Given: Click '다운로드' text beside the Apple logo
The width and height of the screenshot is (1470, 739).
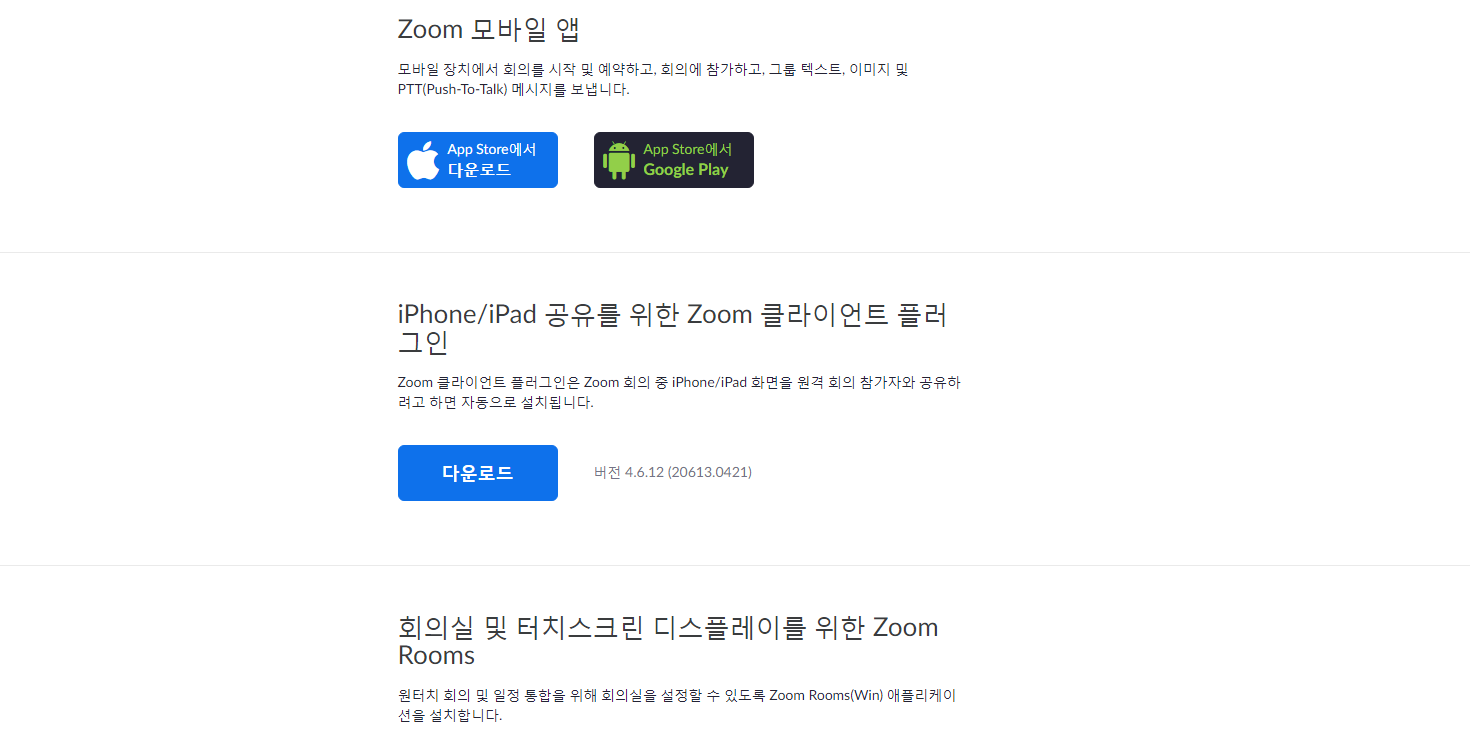Looking at the screenshot, I should (x=479, y=170).
